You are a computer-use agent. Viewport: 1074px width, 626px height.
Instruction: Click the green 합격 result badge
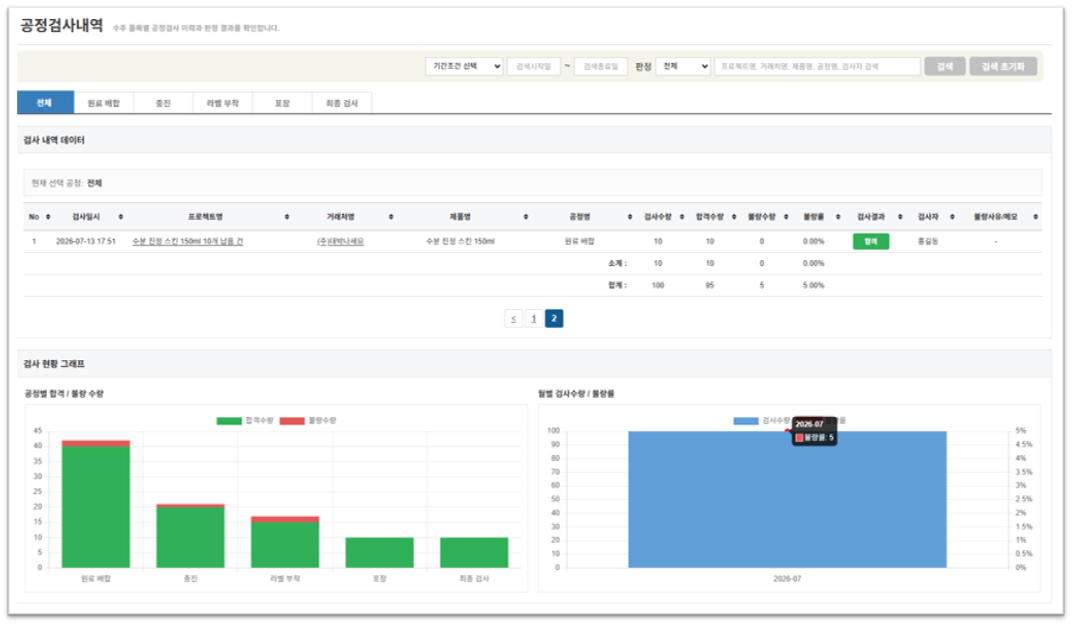(871, 242)
